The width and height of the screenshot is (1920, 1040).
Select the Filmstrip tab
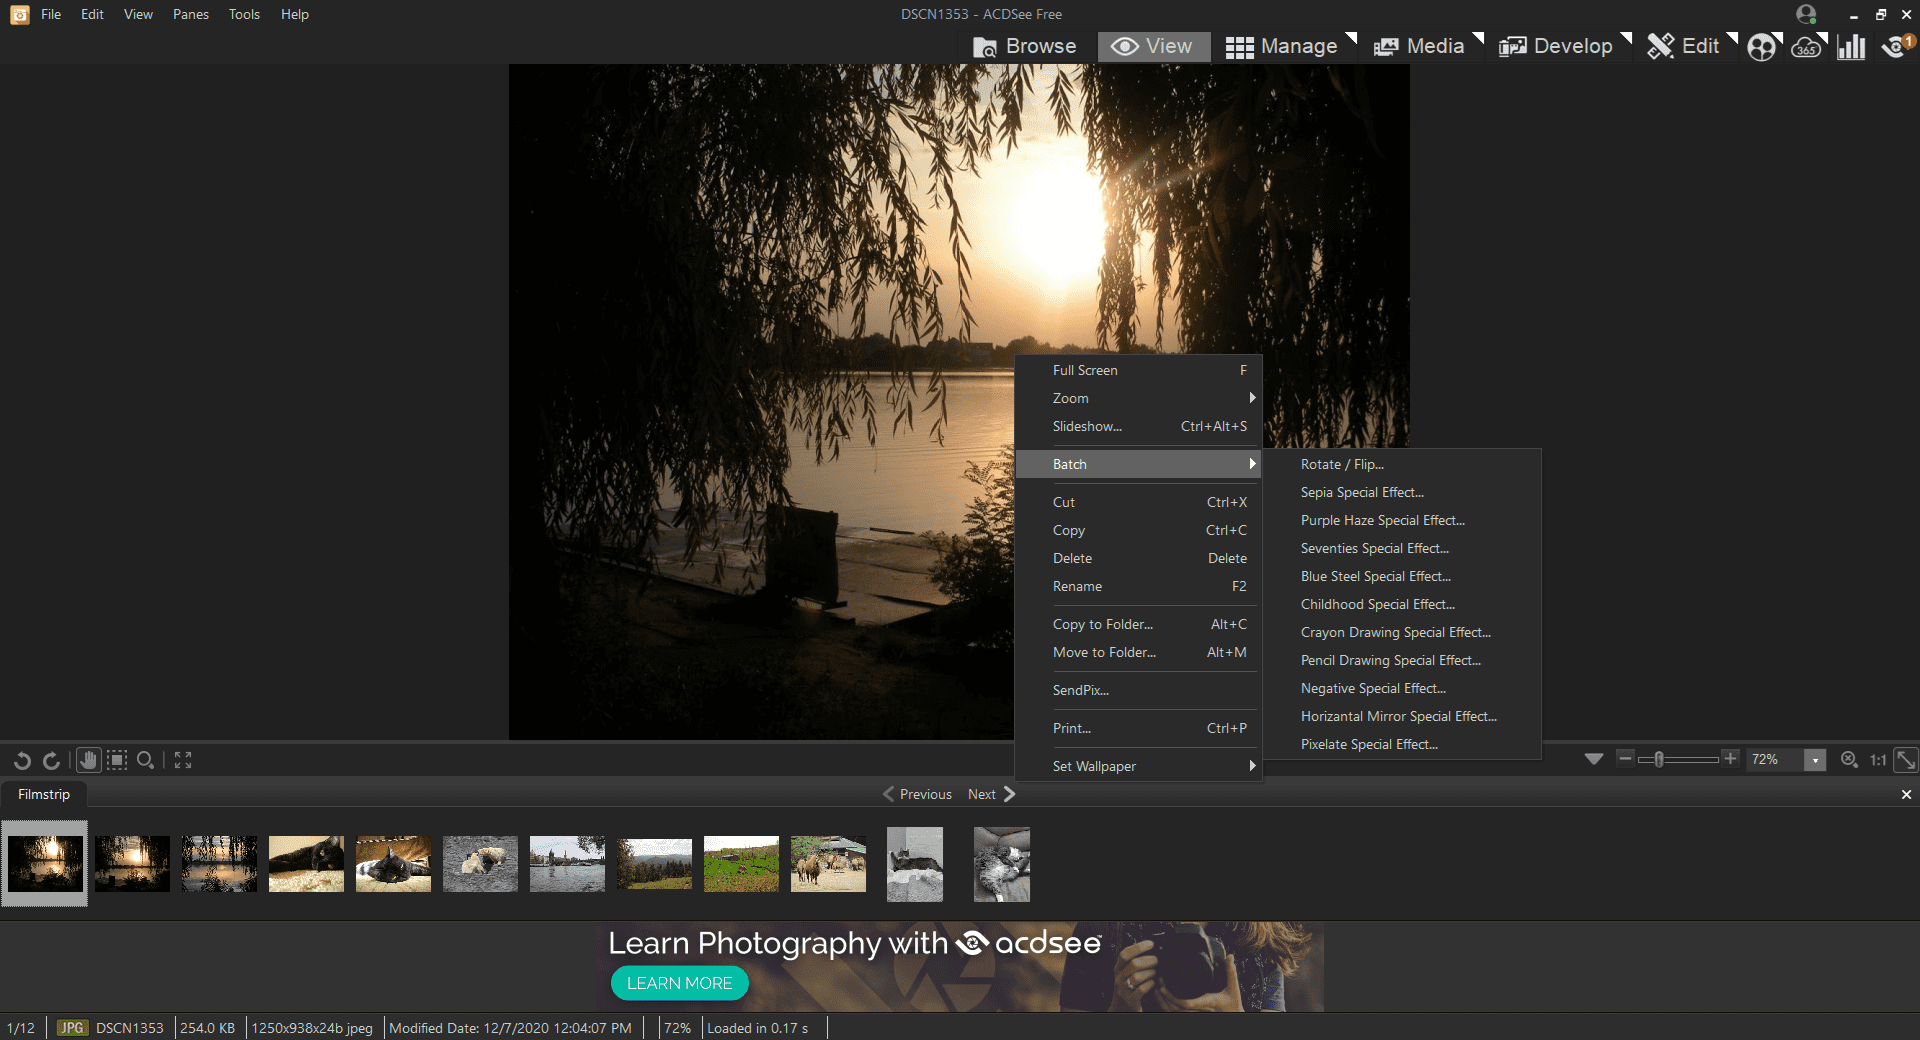point(44,794)
